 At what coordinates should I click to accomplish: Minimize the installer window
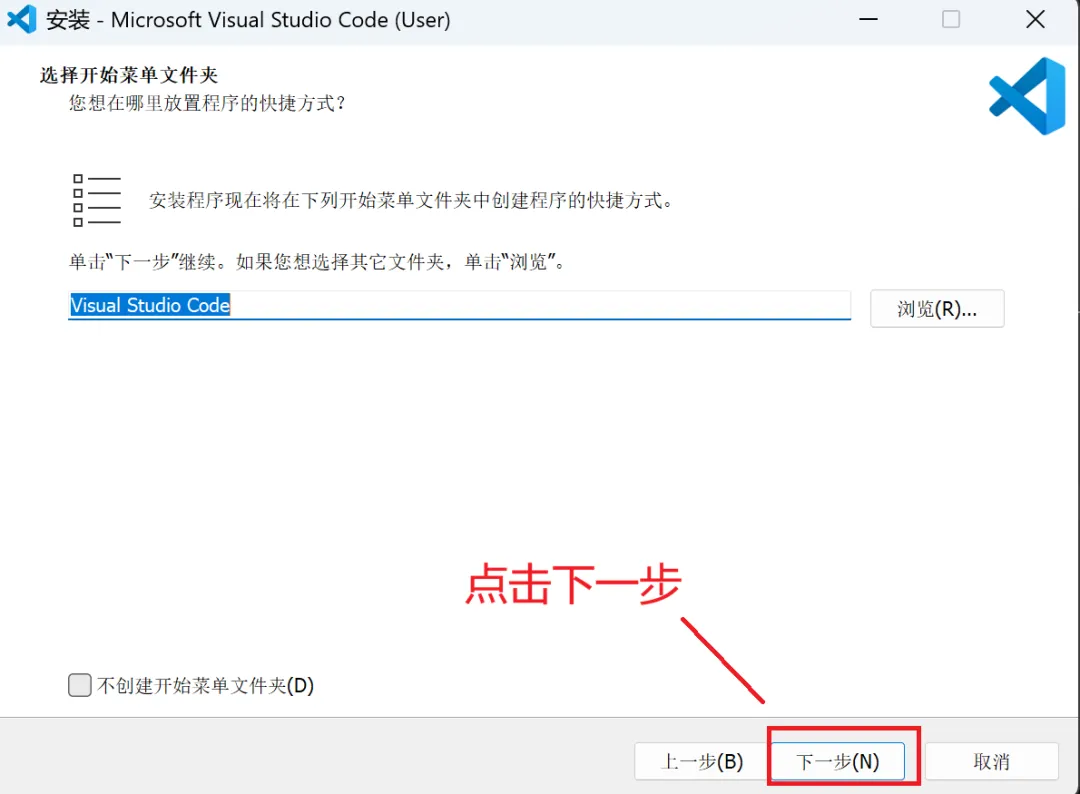(869, 19)
